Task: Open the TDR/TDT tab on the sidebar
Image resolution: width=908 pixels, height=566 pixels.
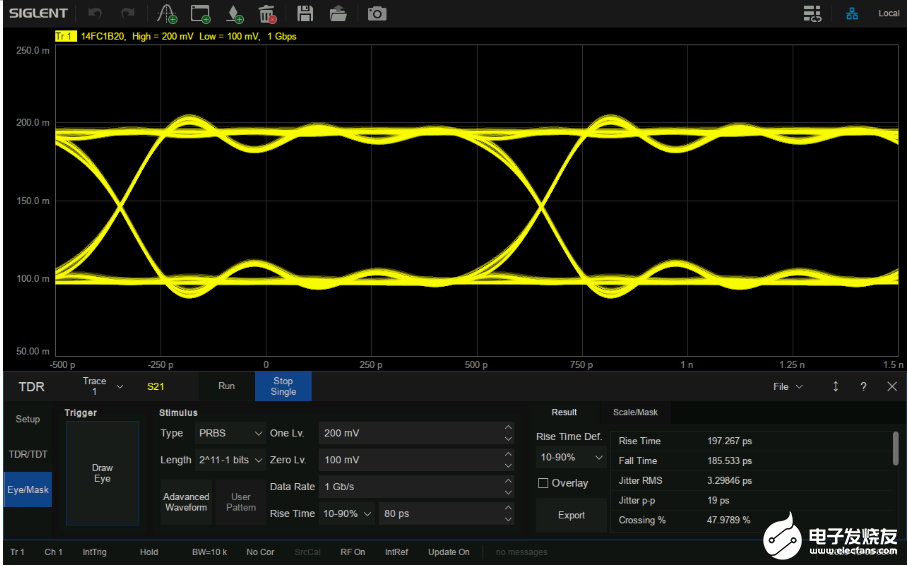Action: 28,454
